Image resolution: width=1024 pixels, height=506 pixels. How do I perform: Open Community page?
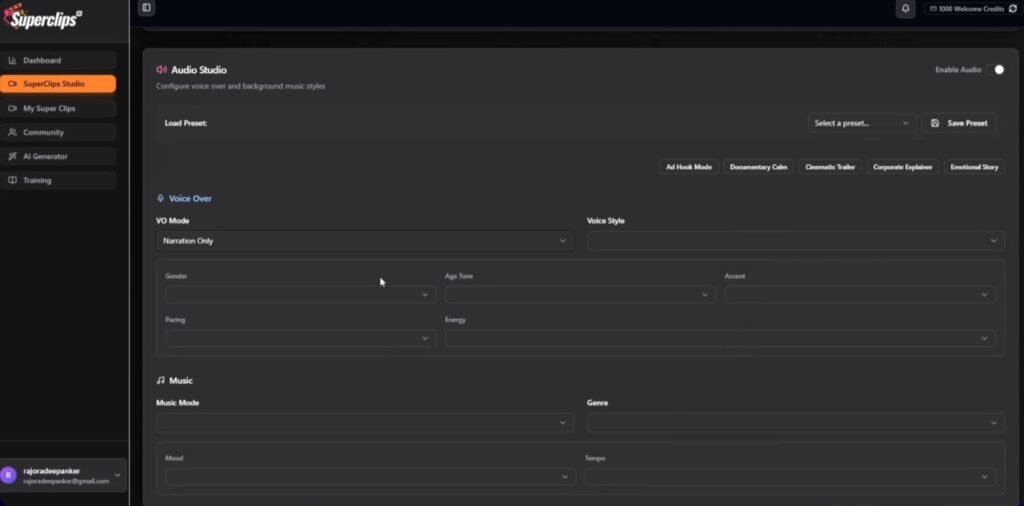click(x=58, y=133)
